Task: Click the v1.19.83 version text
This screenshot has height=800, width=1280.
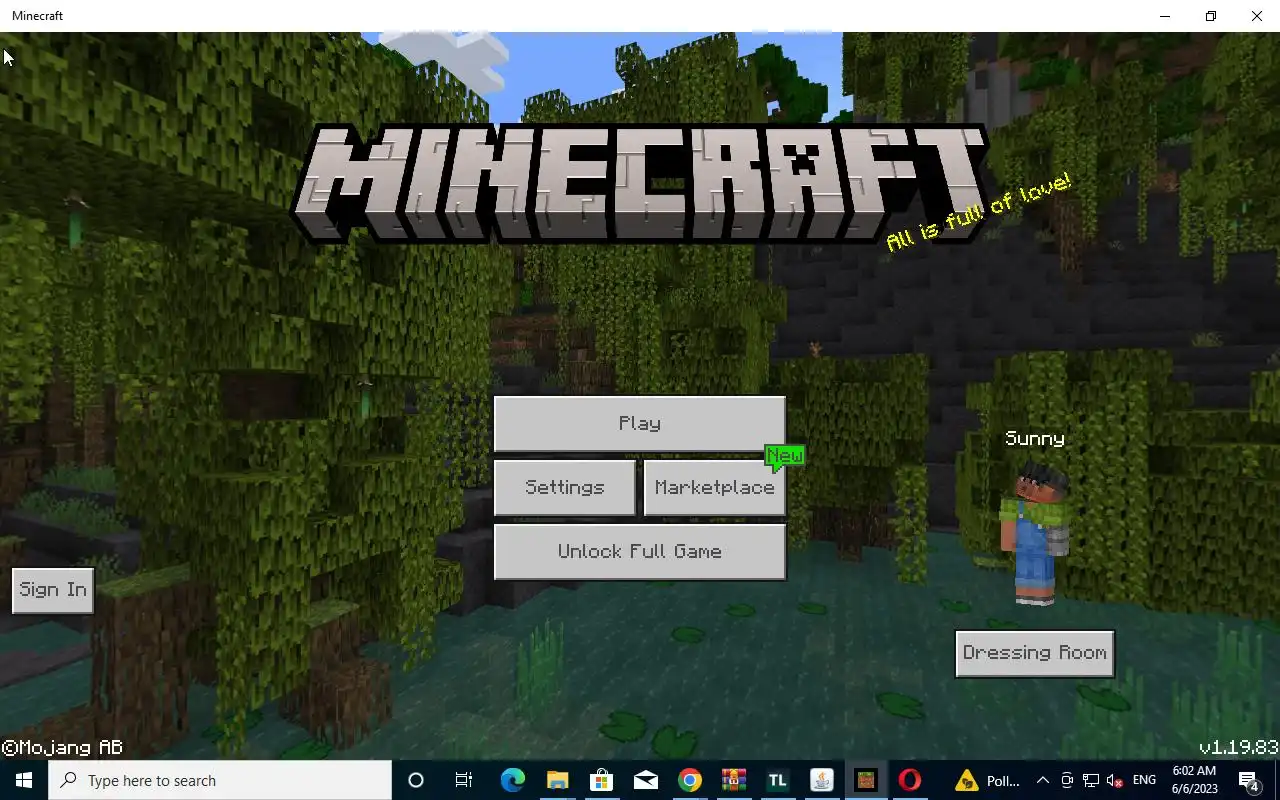Action: [x=1239, y=748]
